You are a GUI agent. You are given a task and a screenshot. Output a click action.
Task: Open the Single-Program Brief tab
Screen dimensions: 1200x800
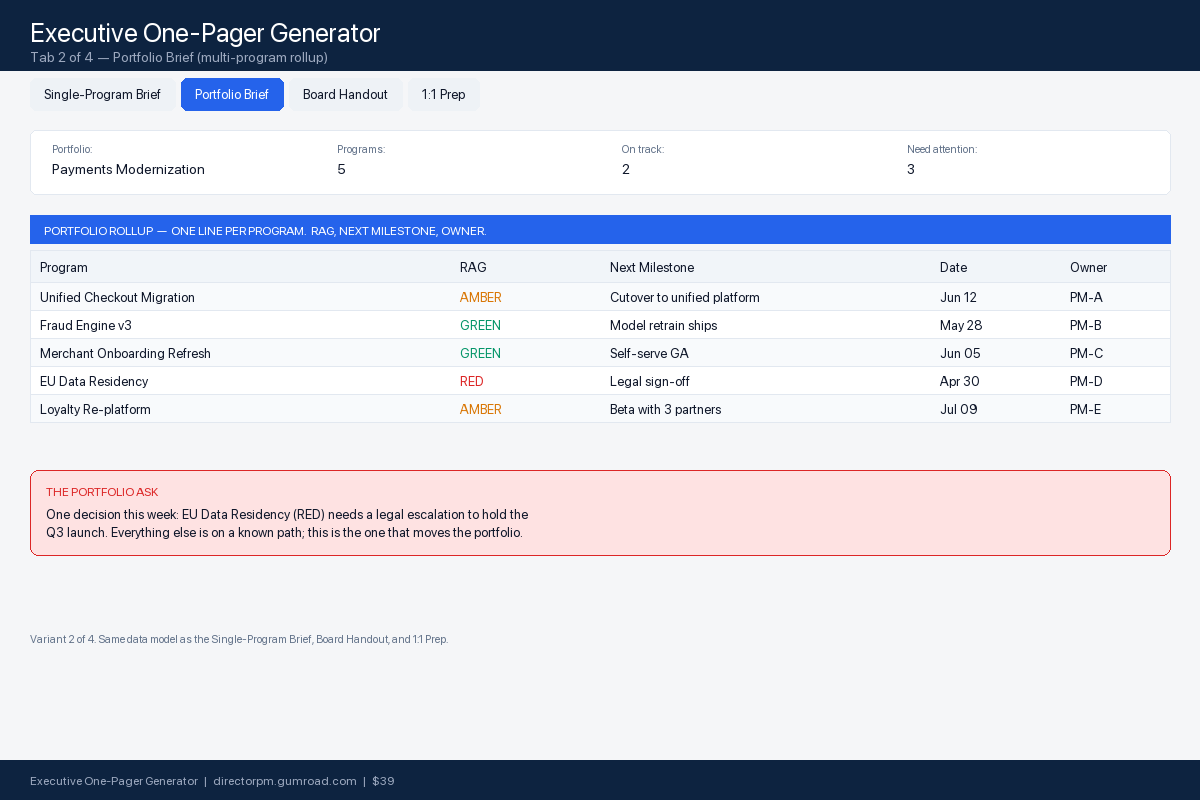tap(102, 95)
